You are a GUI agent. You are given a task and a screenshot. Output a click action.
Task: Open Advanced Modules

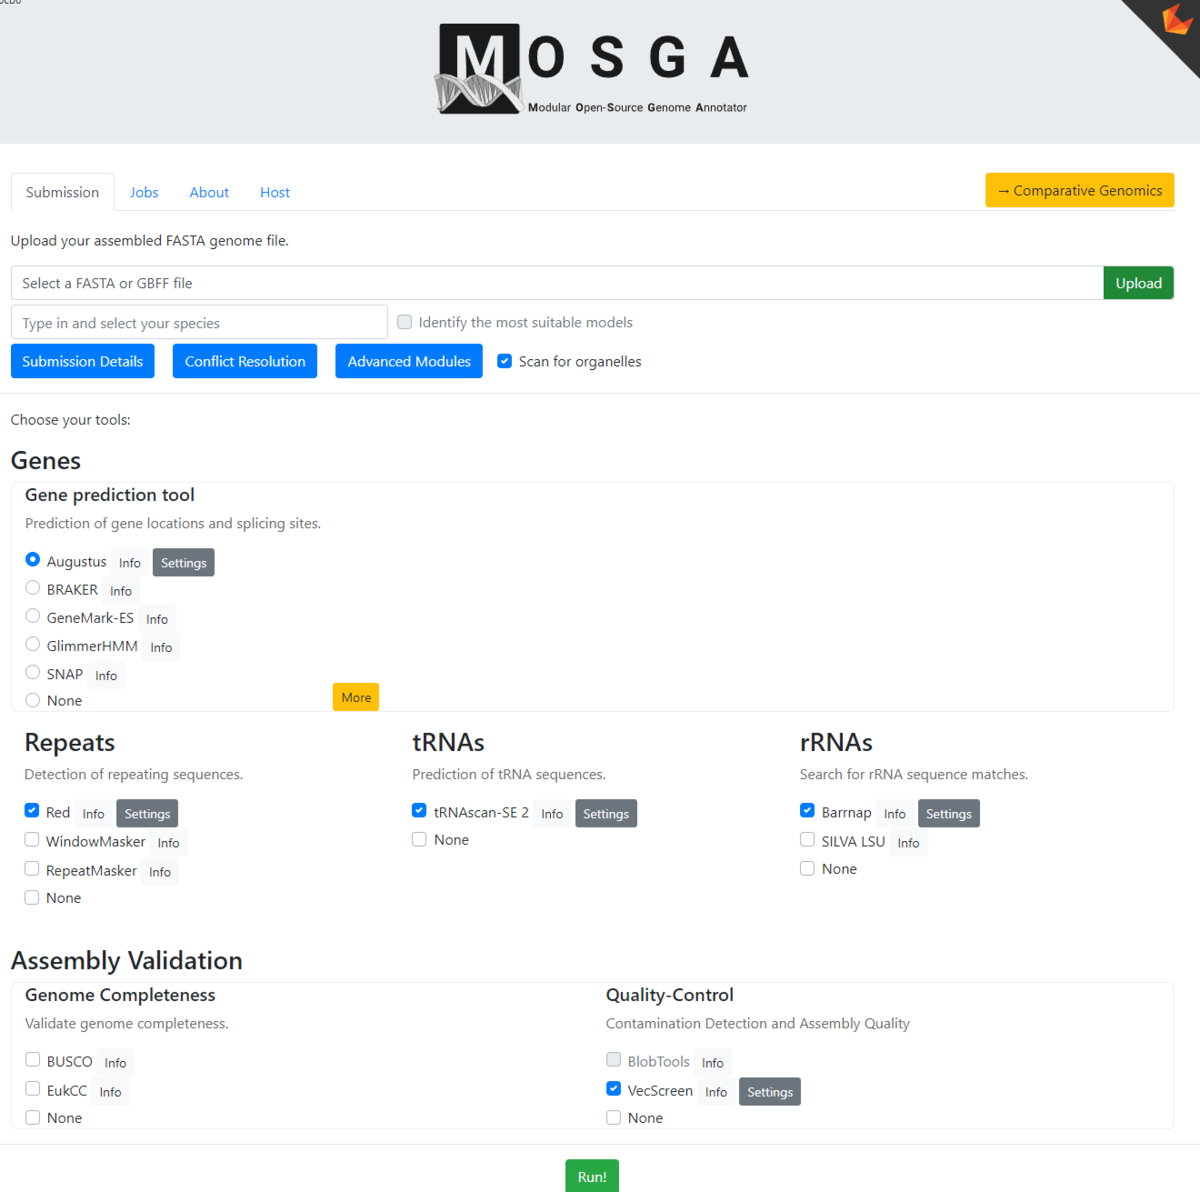[409, 361]
